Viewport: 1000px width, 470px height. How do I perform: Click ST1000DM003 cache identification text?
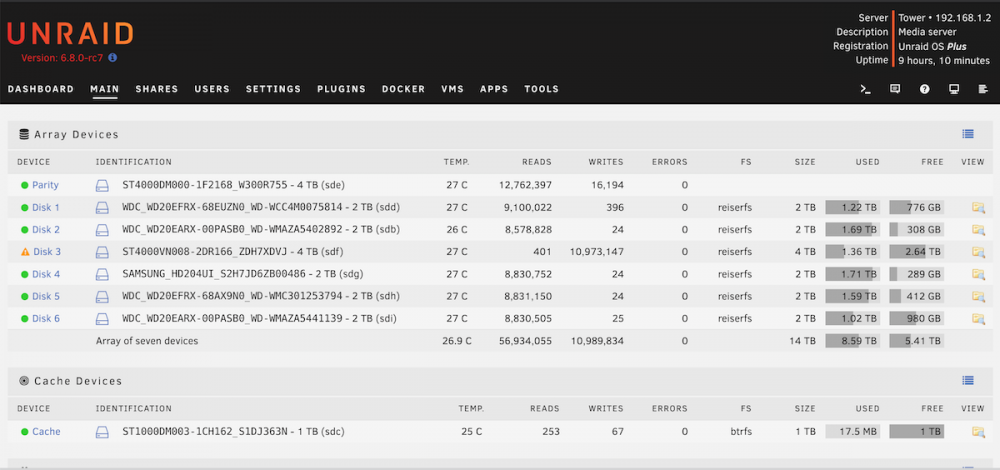233,432
